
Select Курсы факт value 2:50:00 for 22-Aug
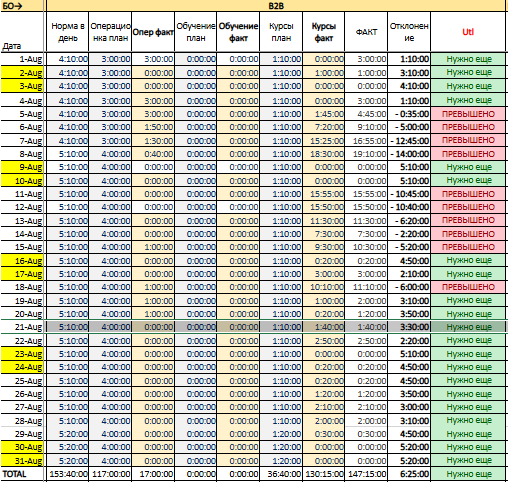point(324,341)
